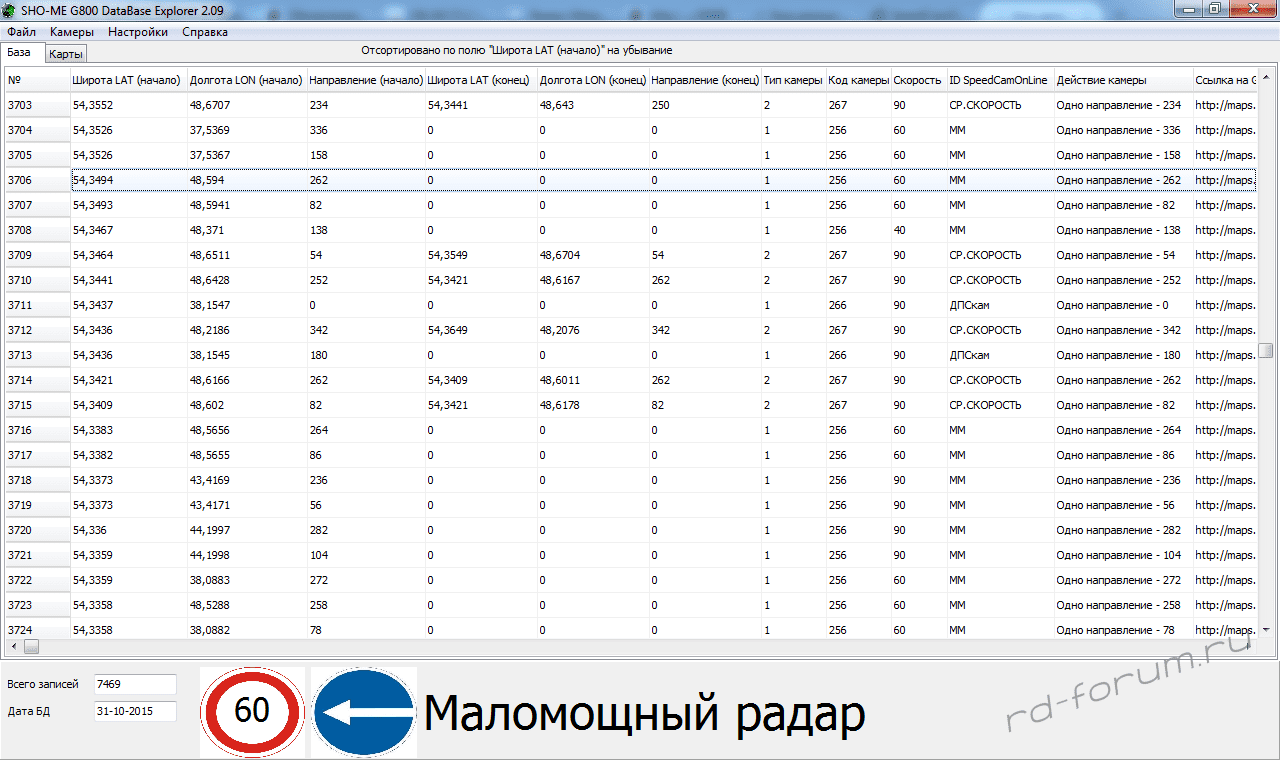1280x760 pixels.
Task: Click longitude 38,1547 in row 3711
Action: pyautogui.click(x=247, y=305)
